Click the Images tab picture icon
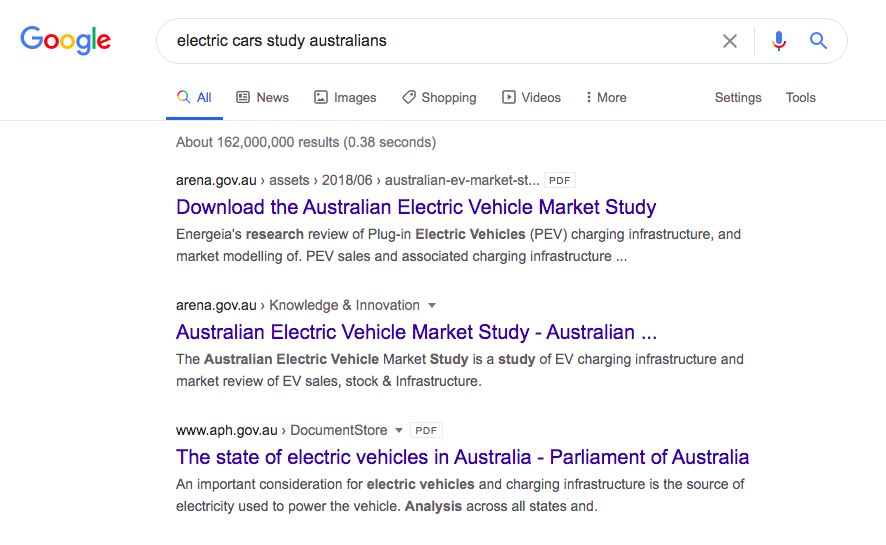Viewport: 886px width, 545px height. tap(320, 97)
